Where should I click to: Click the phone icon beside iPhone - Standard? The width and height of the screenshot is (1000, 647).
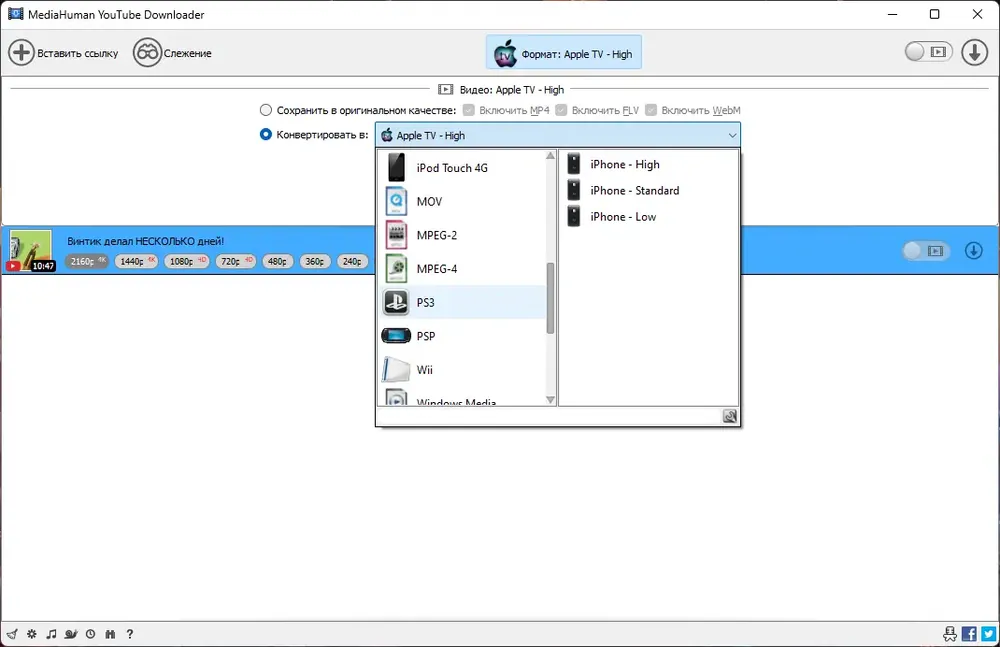point(574,190)
